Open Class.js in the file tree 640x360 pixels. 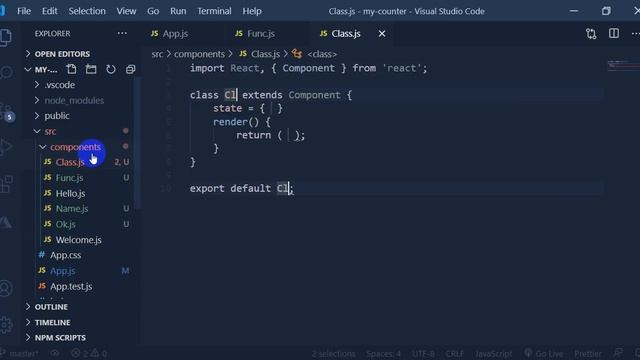(x=70, y=162)
